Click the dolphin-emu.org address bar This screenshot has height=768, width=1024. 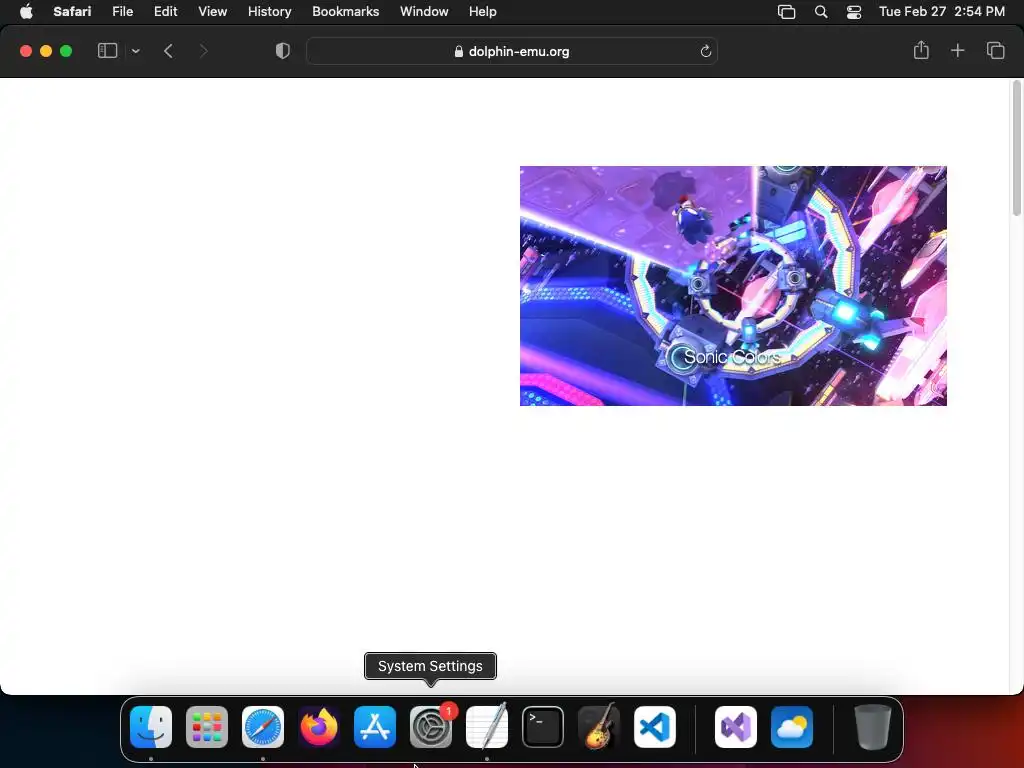point(512,51)
